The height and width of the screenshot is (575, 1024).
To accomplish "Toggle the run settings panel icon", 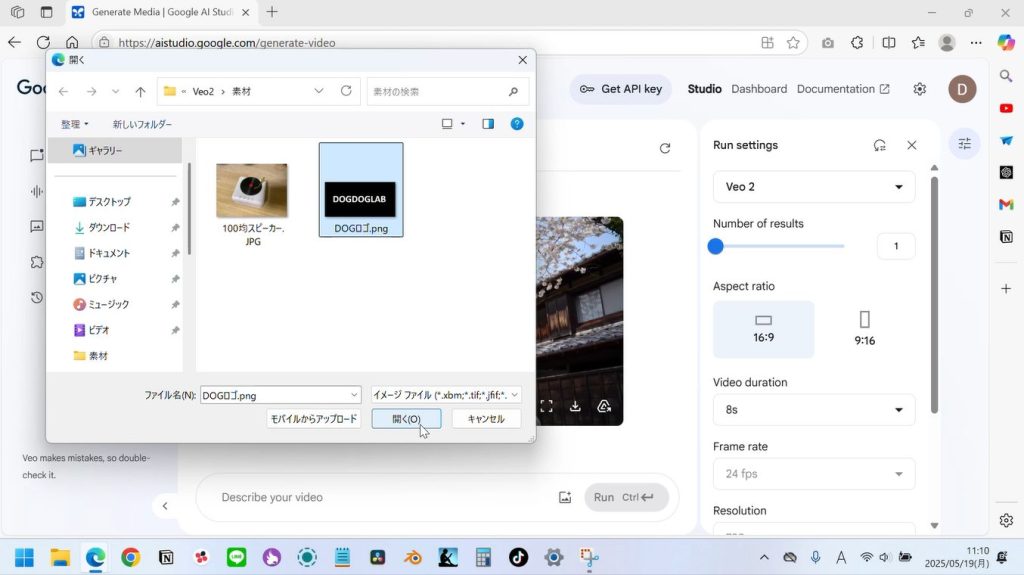I will (964, 144).
